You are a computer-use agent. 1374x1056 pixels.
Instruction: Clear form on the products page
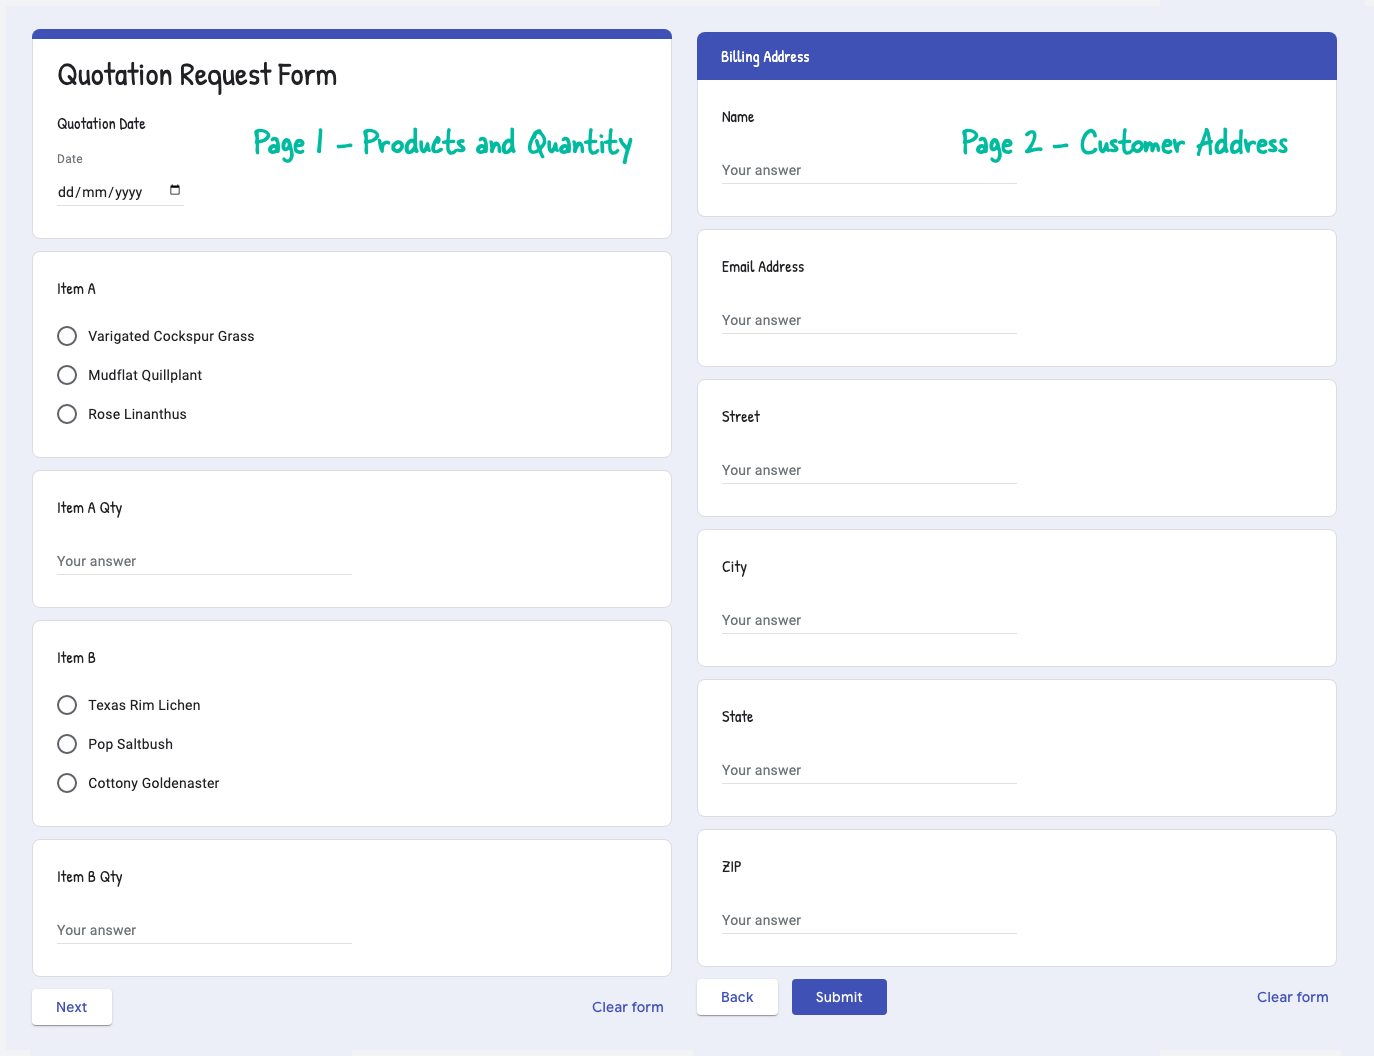pyautogui.click(x=628, y=1007)
